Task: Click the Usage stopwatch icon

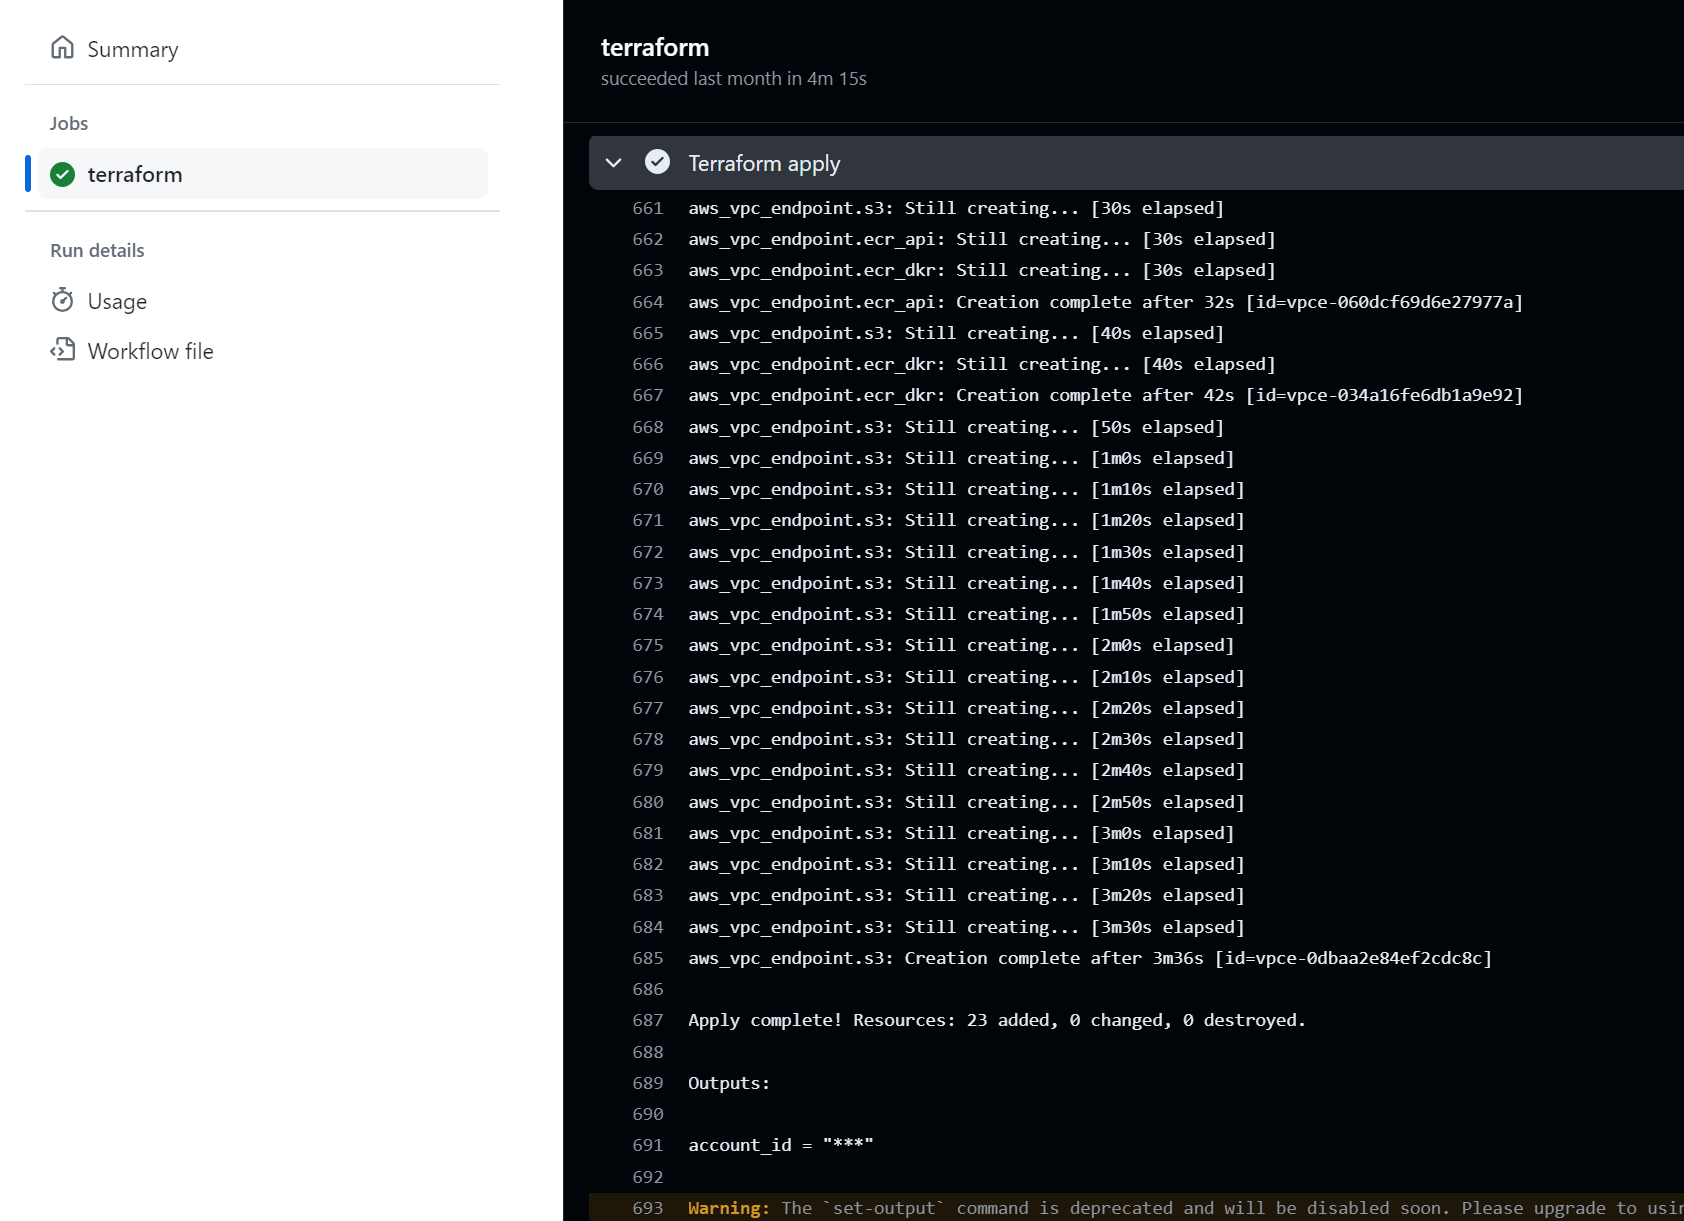Action: coord(63,300)
